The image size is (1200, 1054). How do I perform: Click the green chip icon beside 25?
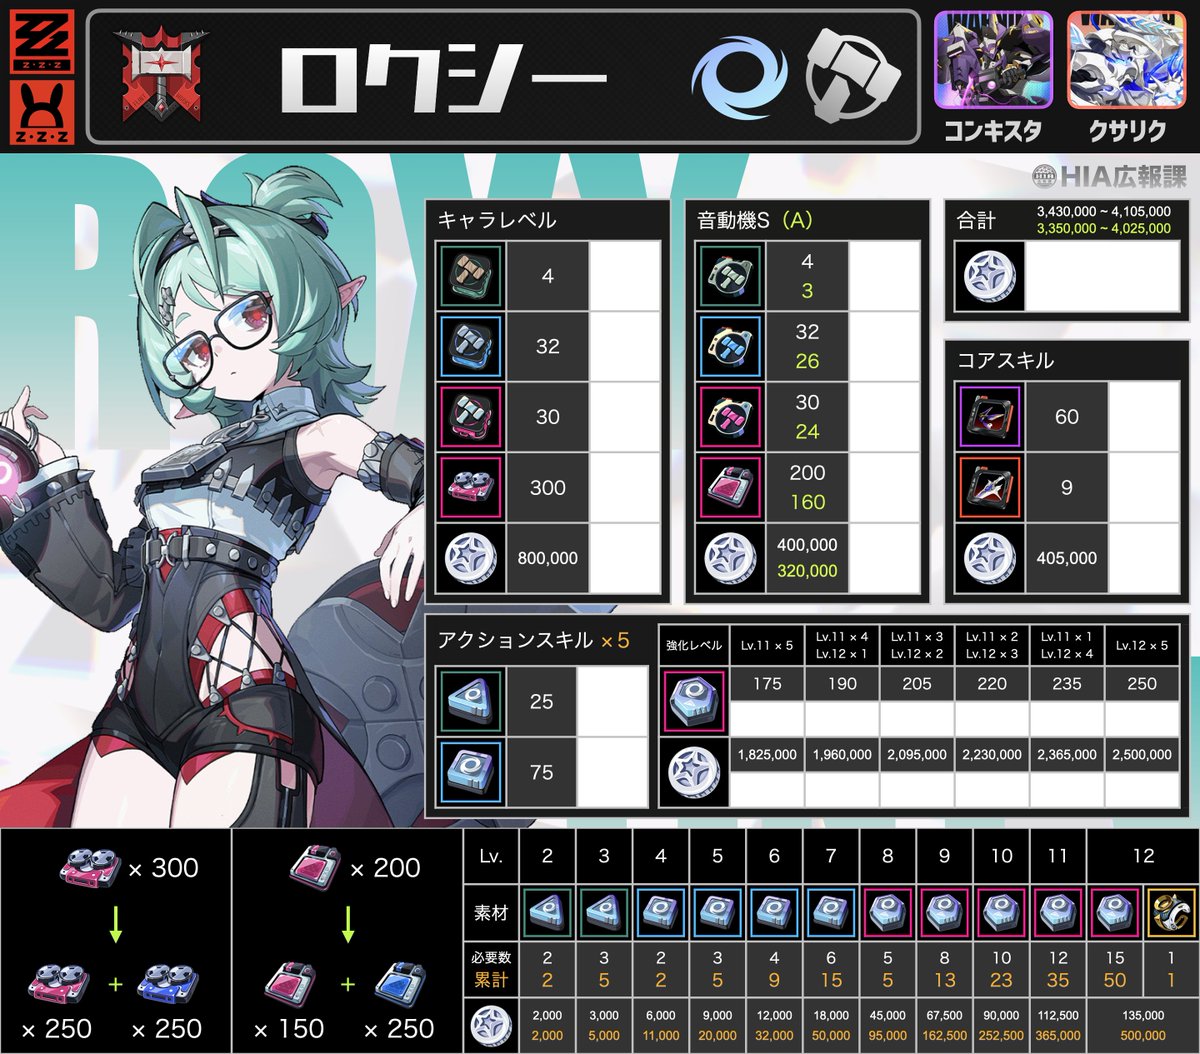471,701
